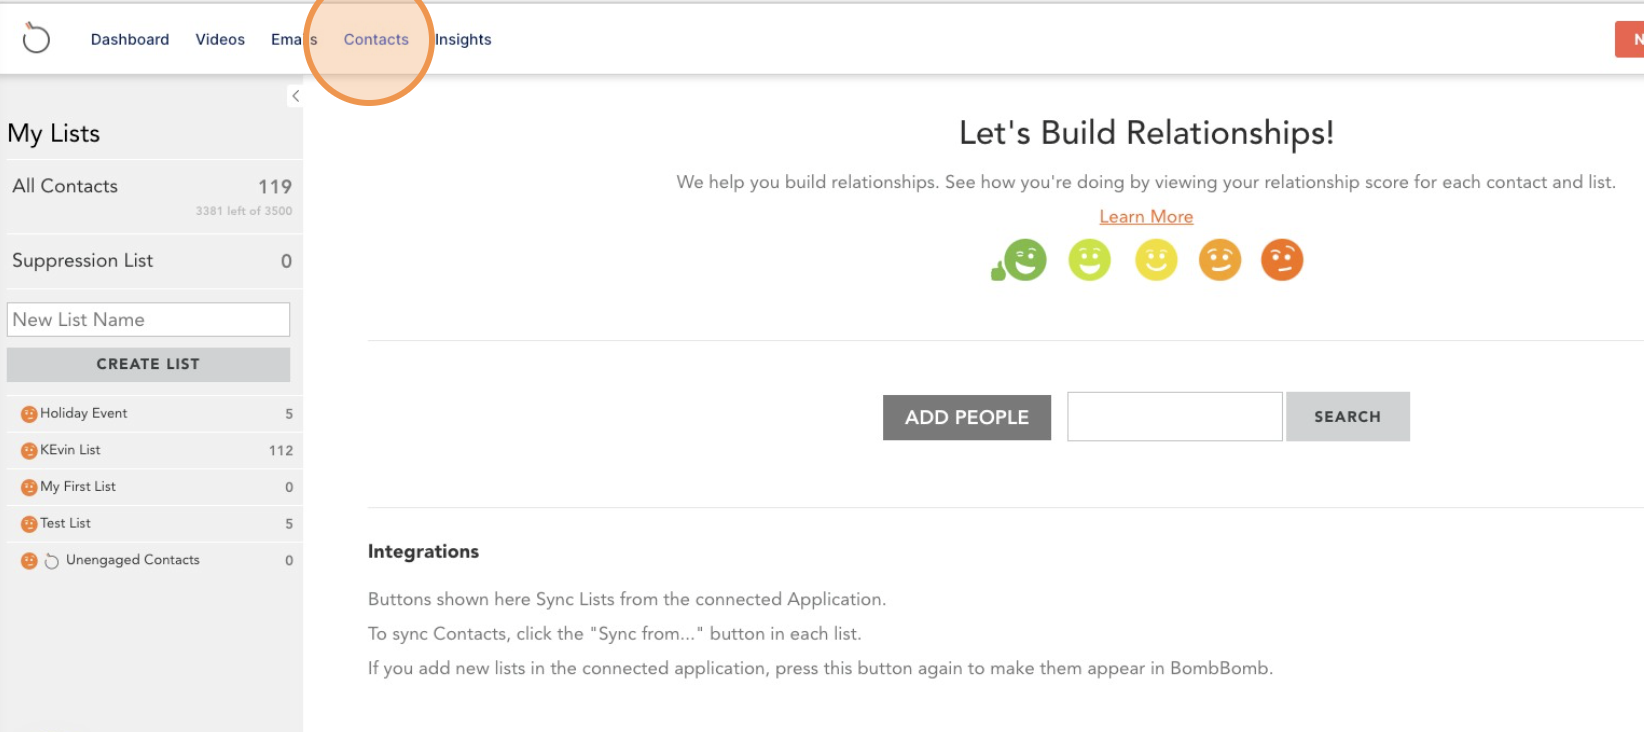Screen dimensions: 1644x732
Task: Click the Let's Build Relationships heading
Action: click(x=1146, y=133)
